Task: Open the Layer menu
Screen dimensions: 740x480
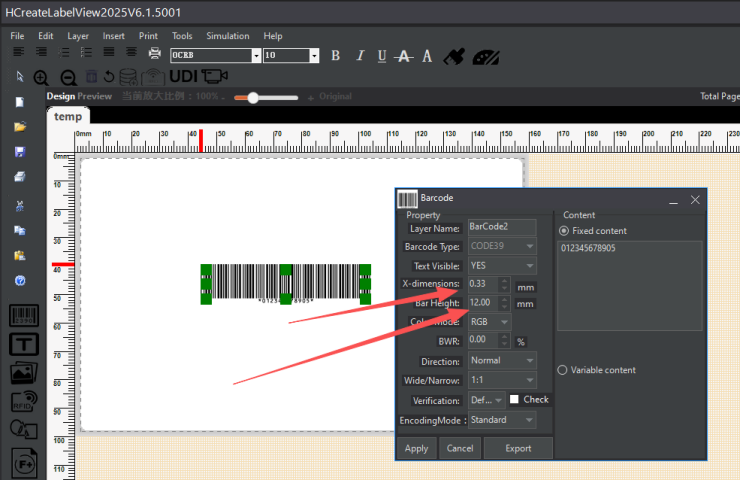Action: pos(78,36)
